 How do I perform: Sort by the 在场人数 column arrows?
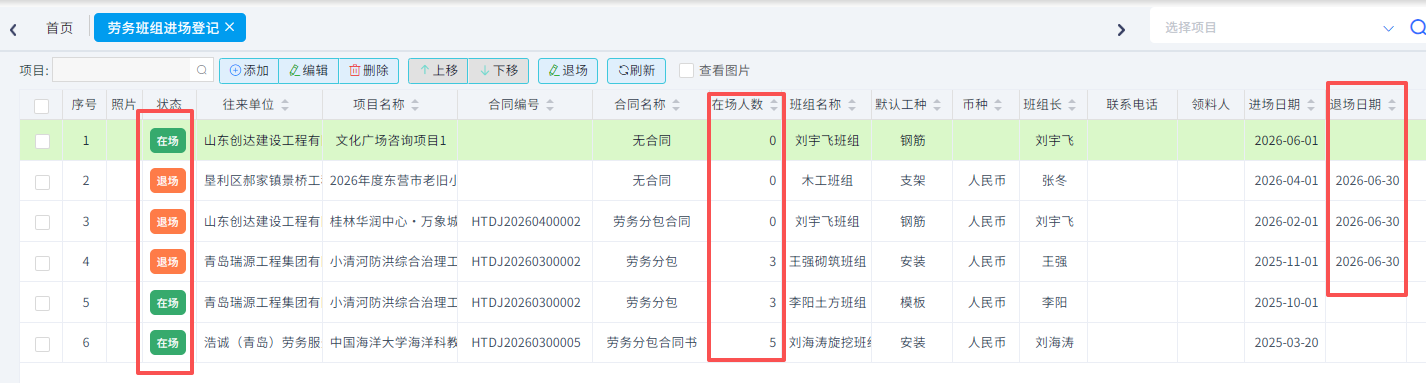(x=773, y=105)
